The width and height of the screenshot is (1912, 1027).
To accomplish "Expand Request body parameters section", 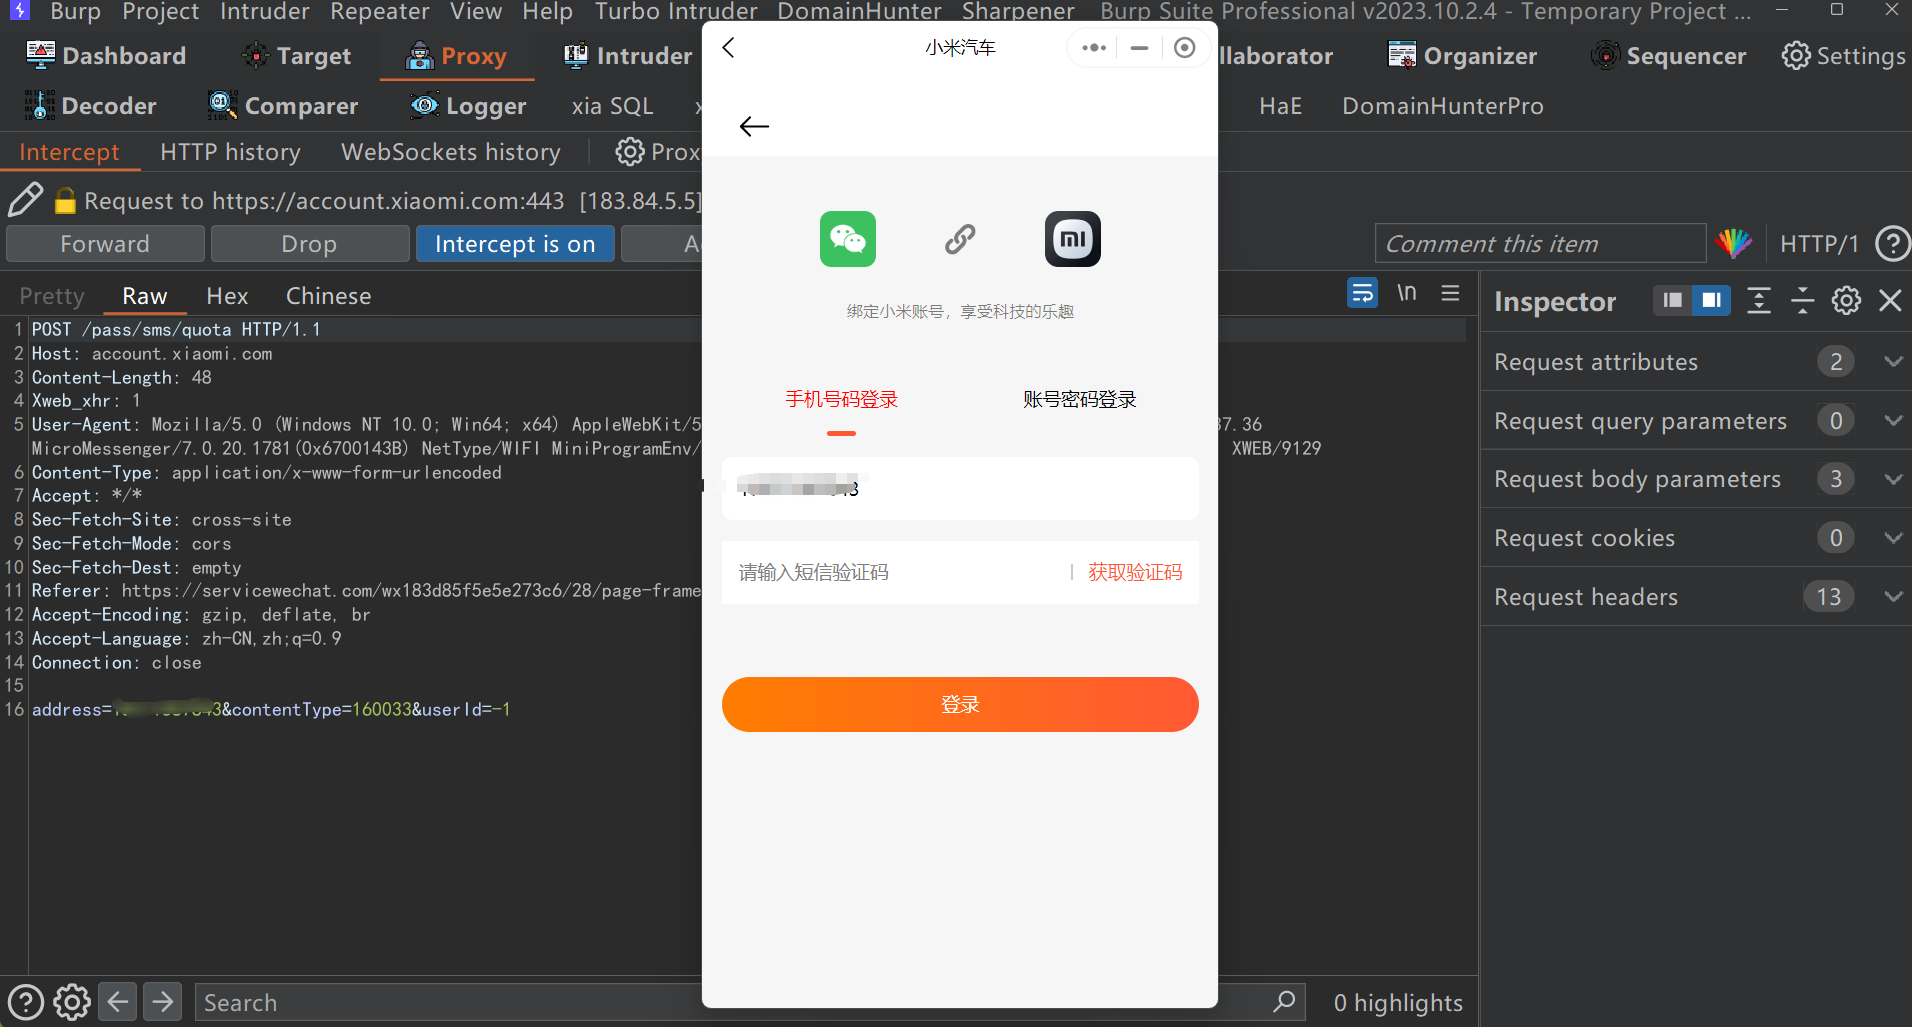I will click(x=1892, y=479).
